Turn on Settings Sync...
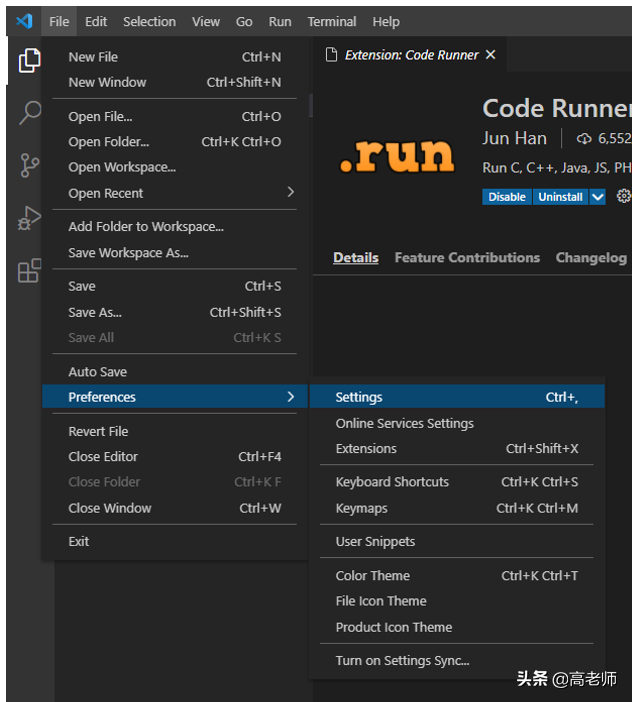Viewport: 632px width, 702px height. tap(457, 660)
